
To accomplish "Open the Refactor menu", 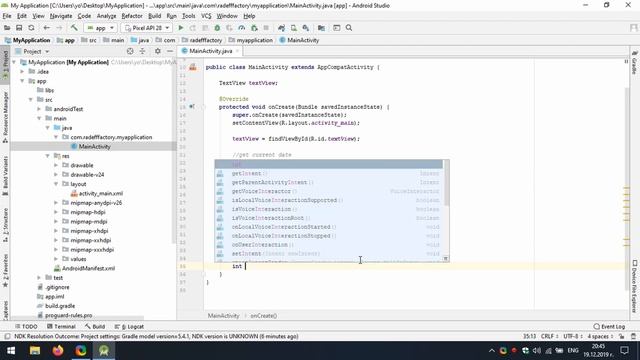I will tap(132, 16).
